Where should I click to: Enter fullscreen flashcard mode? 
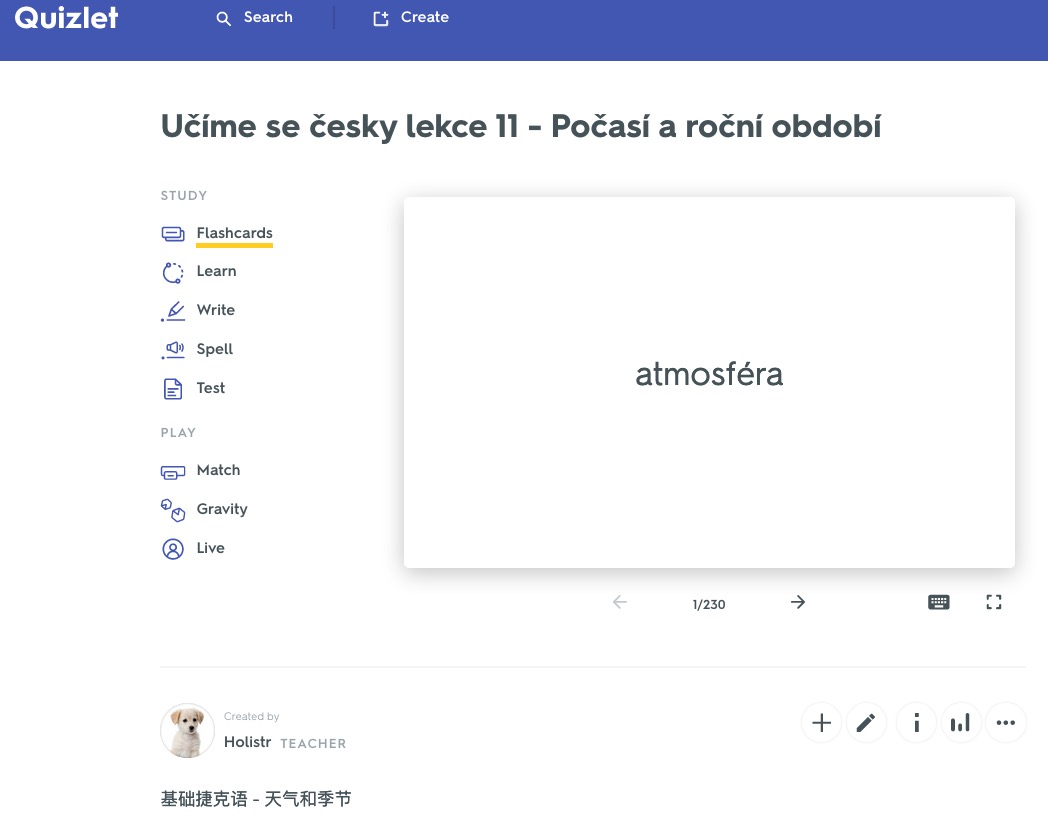(993, 602)
